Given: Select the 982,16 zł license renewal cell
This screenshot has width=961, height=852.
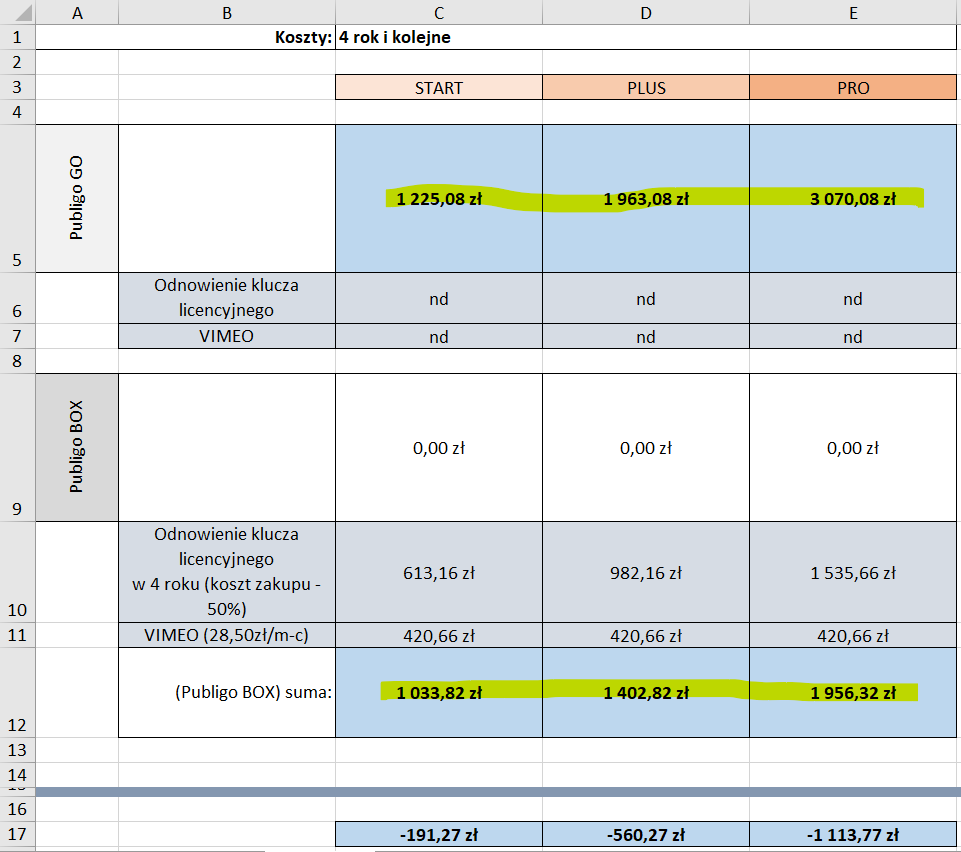Looking at the screenshot, I should click(x=646, y=573).
